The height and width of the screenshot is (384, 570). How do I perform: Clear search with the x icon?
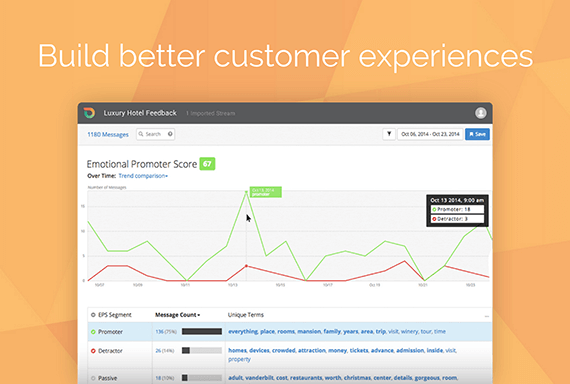click(x=170, y=134)
